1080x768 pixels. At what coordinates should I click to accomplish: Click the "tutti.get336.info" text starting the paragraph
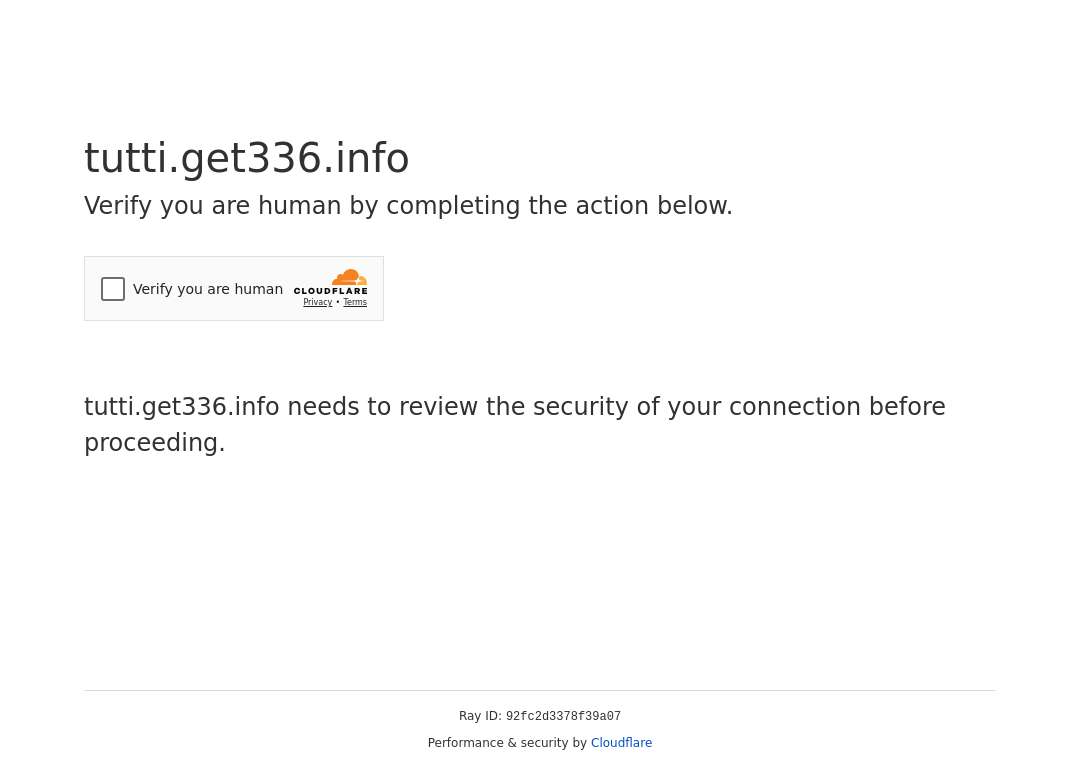point(182,407)
